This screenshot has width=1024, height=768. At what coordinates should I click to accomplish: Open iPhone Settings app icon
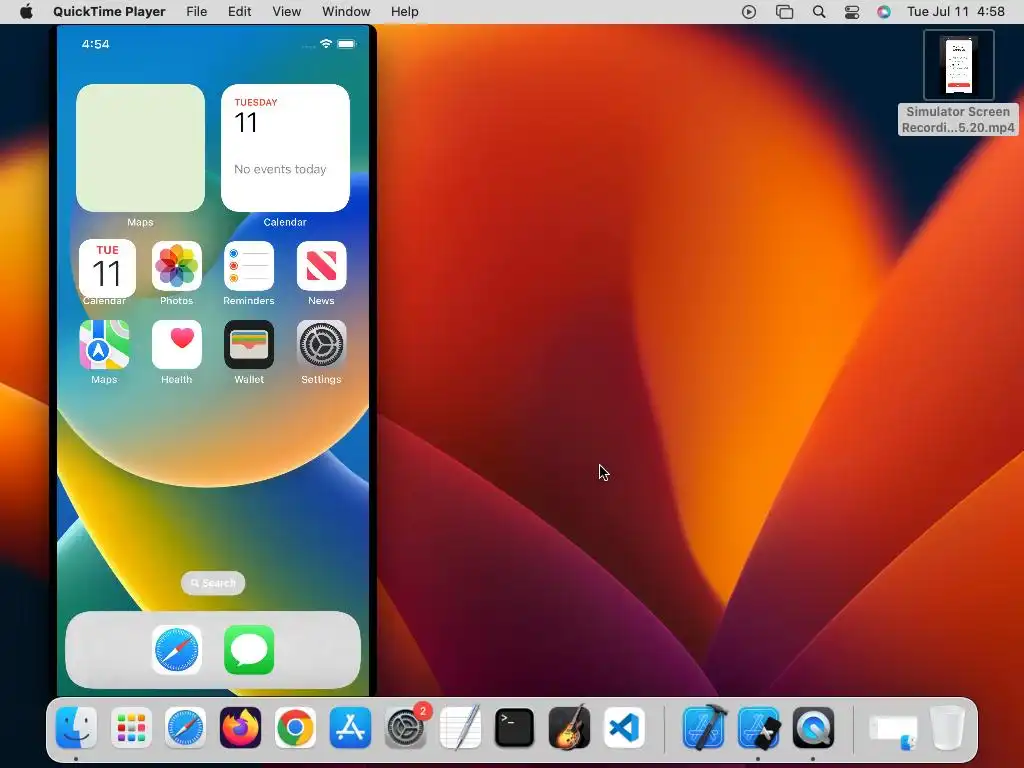point(321,345)
